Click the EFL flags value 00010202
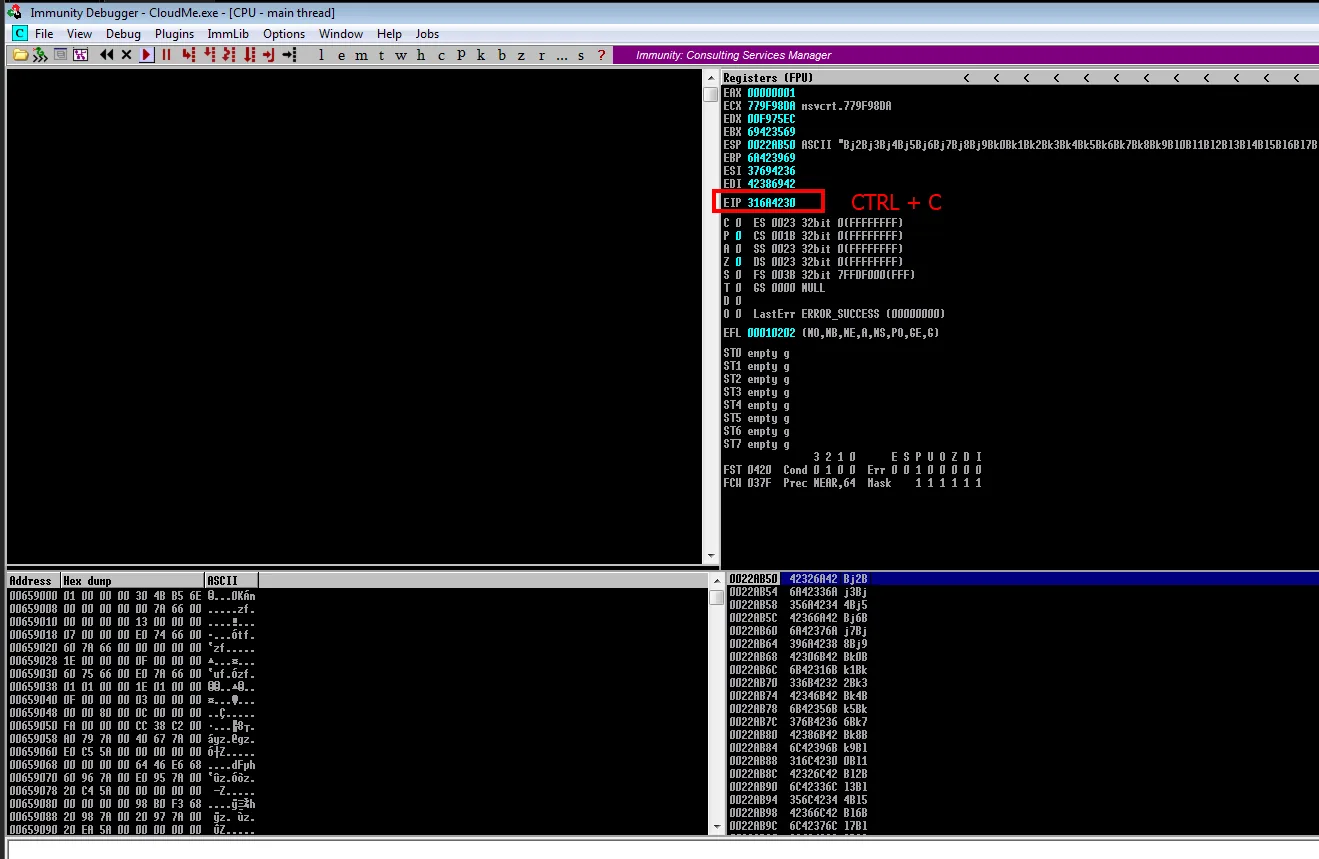The width and height of the screenshot is (1319, 859). click(771, 333)
